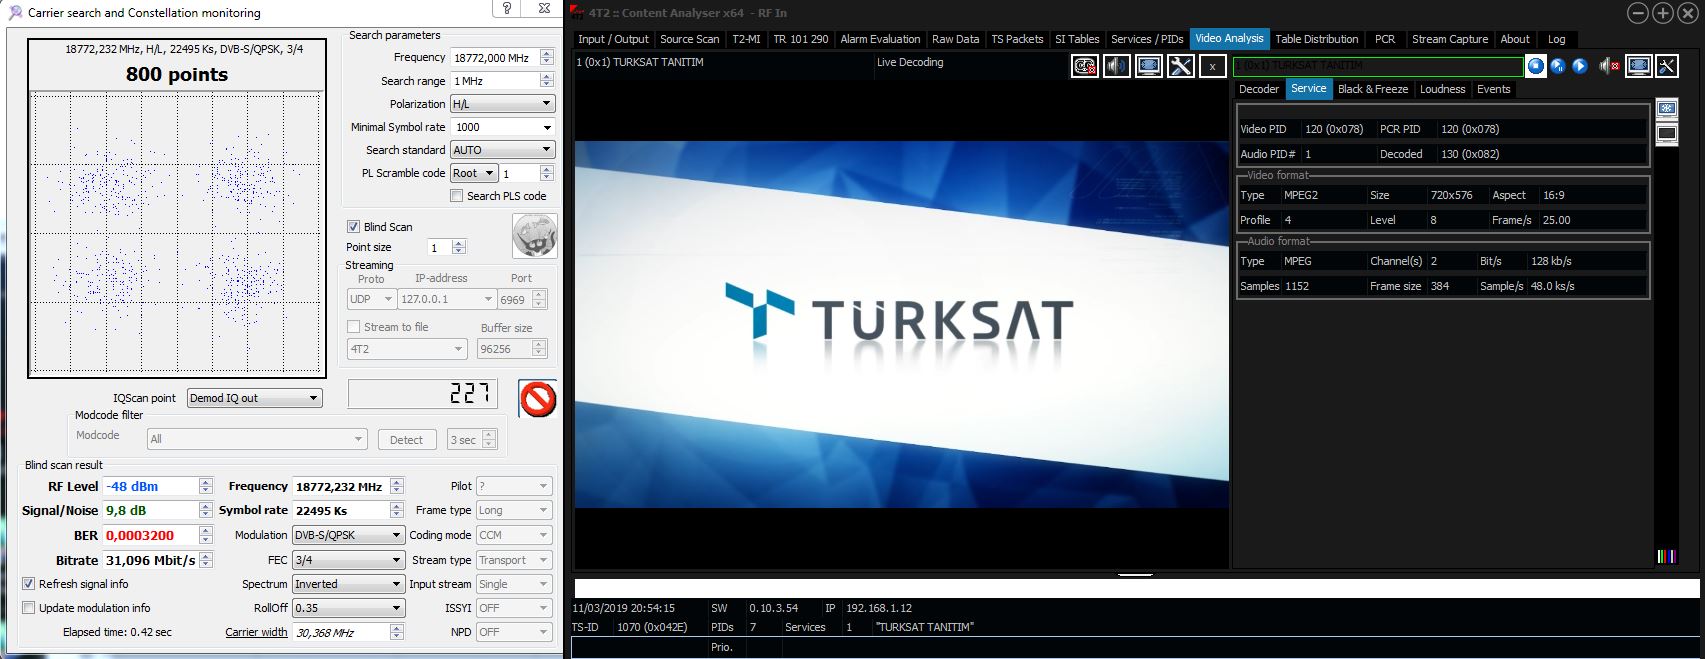This screenshot has height=659, width=1705.
Task: Open the Minimal Symbol rate dropdown
Action: tap(502, 127)
